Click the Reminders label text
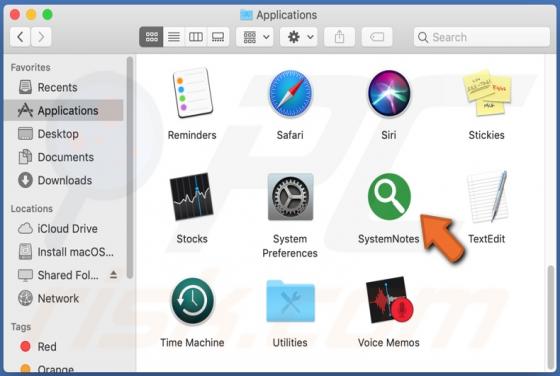The width and height of the screenshot is (560, 376). pyautogui.click(x=192, y=135)
